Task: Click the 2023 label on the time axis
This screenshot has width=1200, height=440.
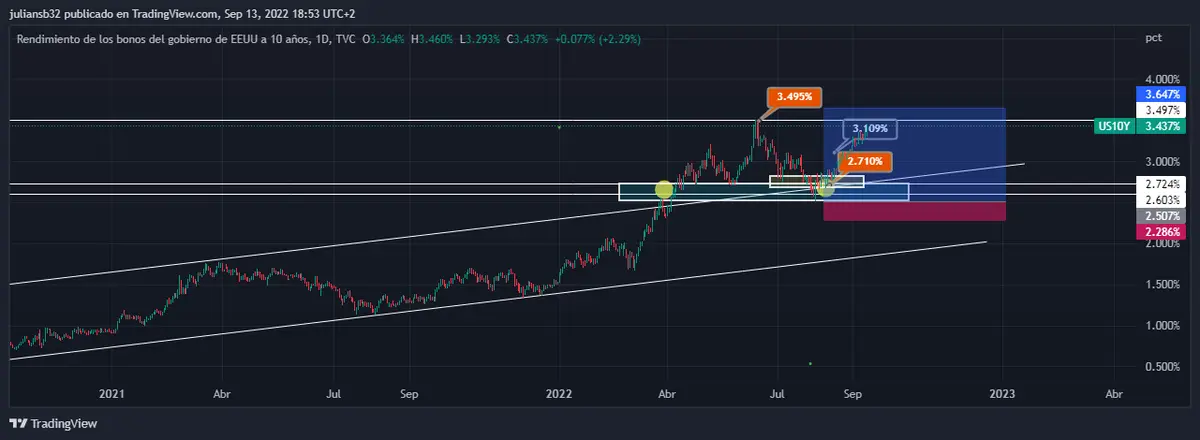Action: click(1001, 394)
